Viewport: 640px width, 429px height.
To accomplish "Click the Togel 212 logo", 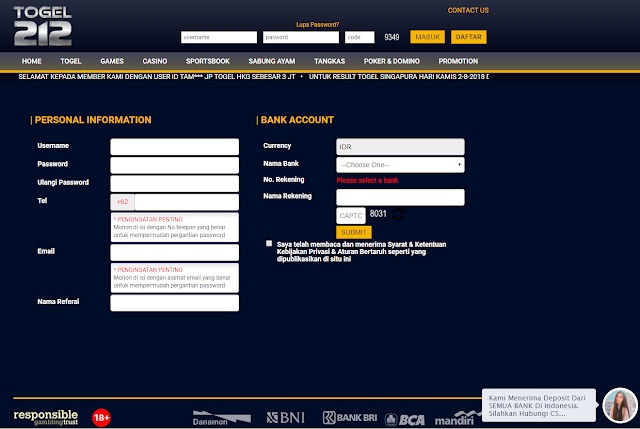I will coord(42,26).
